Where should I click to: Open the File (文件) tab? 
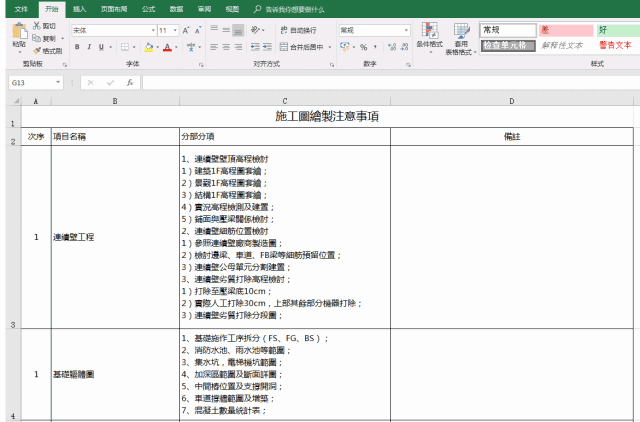[21, 9]
